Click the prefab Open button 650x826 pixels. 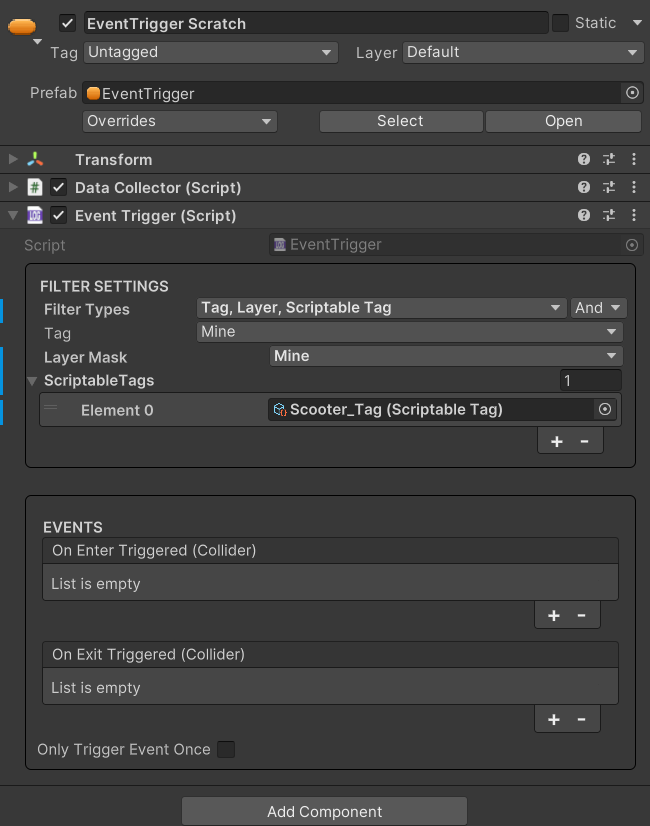pyautogui.click(x=564, y=121)
